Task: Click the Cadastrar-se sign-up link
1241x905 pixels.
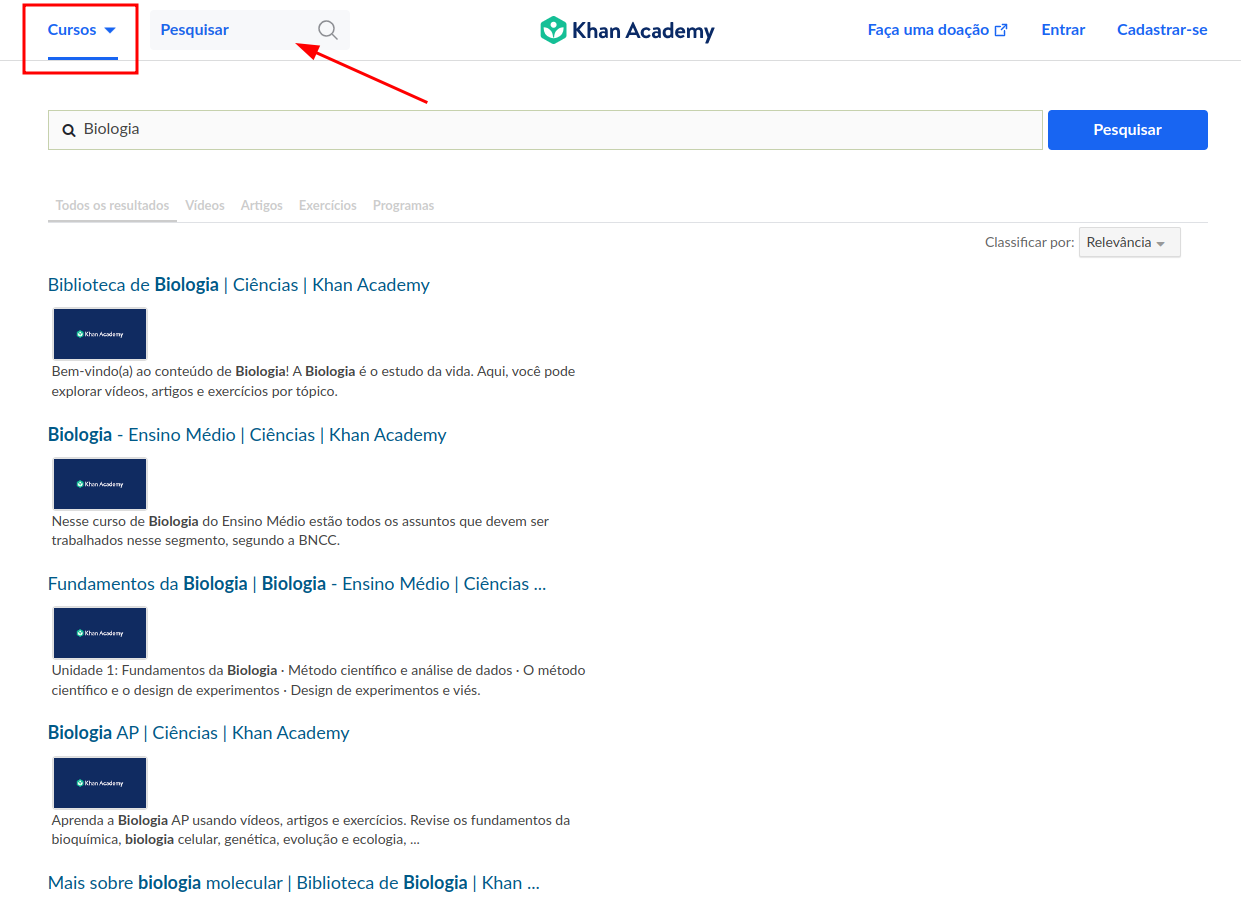Action: (1162, 30)
